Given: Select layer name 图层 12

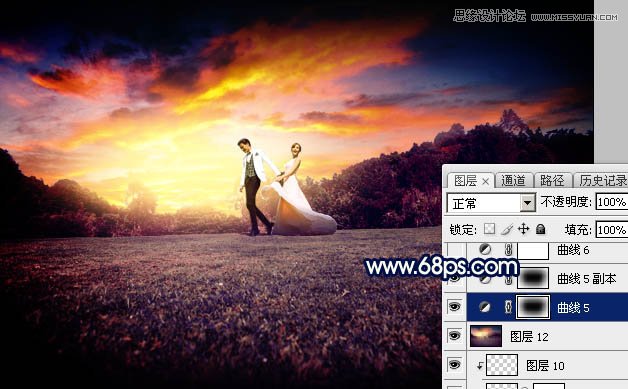Looking at the screenshot, I should (529, 337).
